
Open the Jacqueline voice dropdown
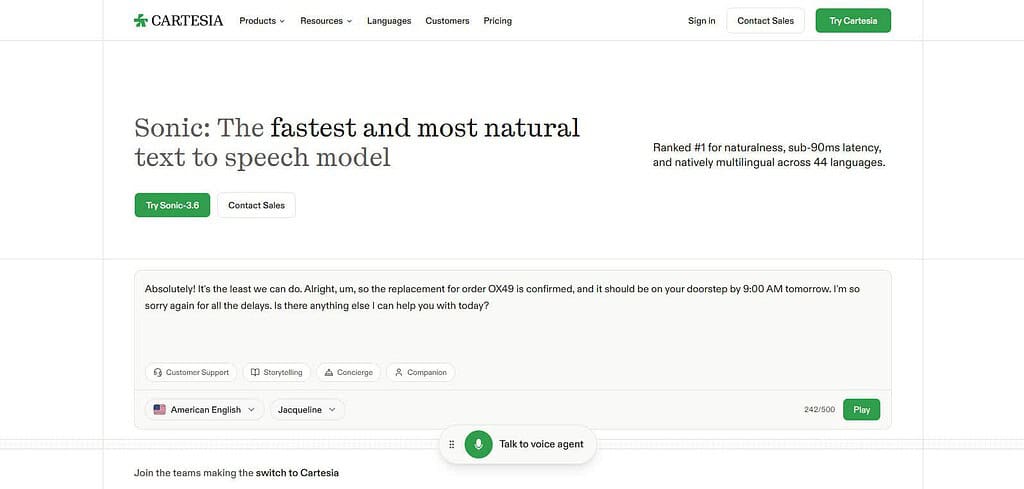(x=307, y=409)
